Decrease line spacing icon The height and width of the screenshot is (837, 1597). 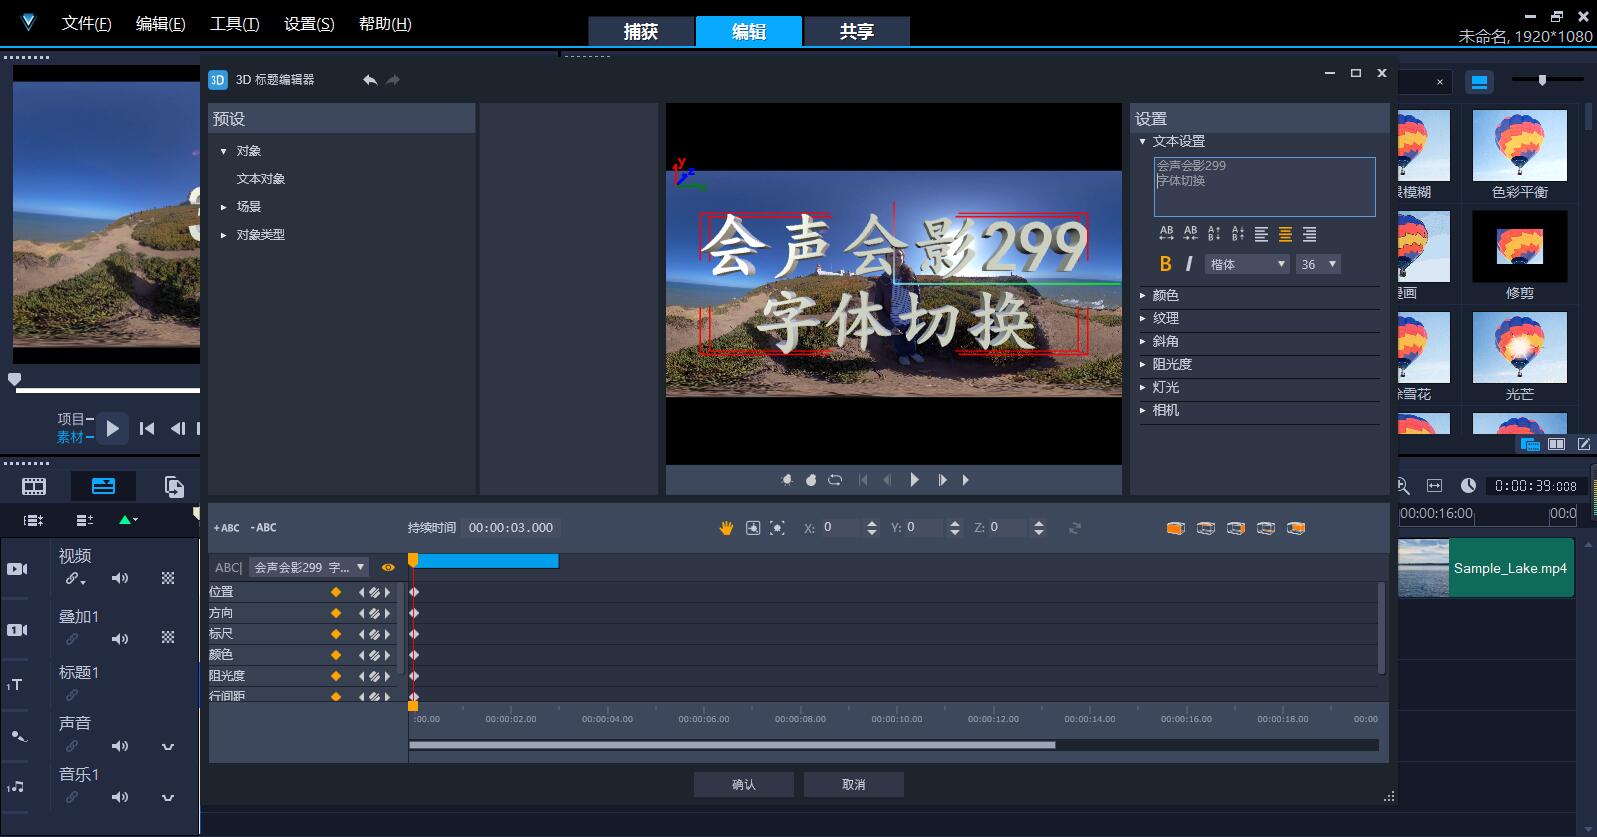tap(1238, 234)
